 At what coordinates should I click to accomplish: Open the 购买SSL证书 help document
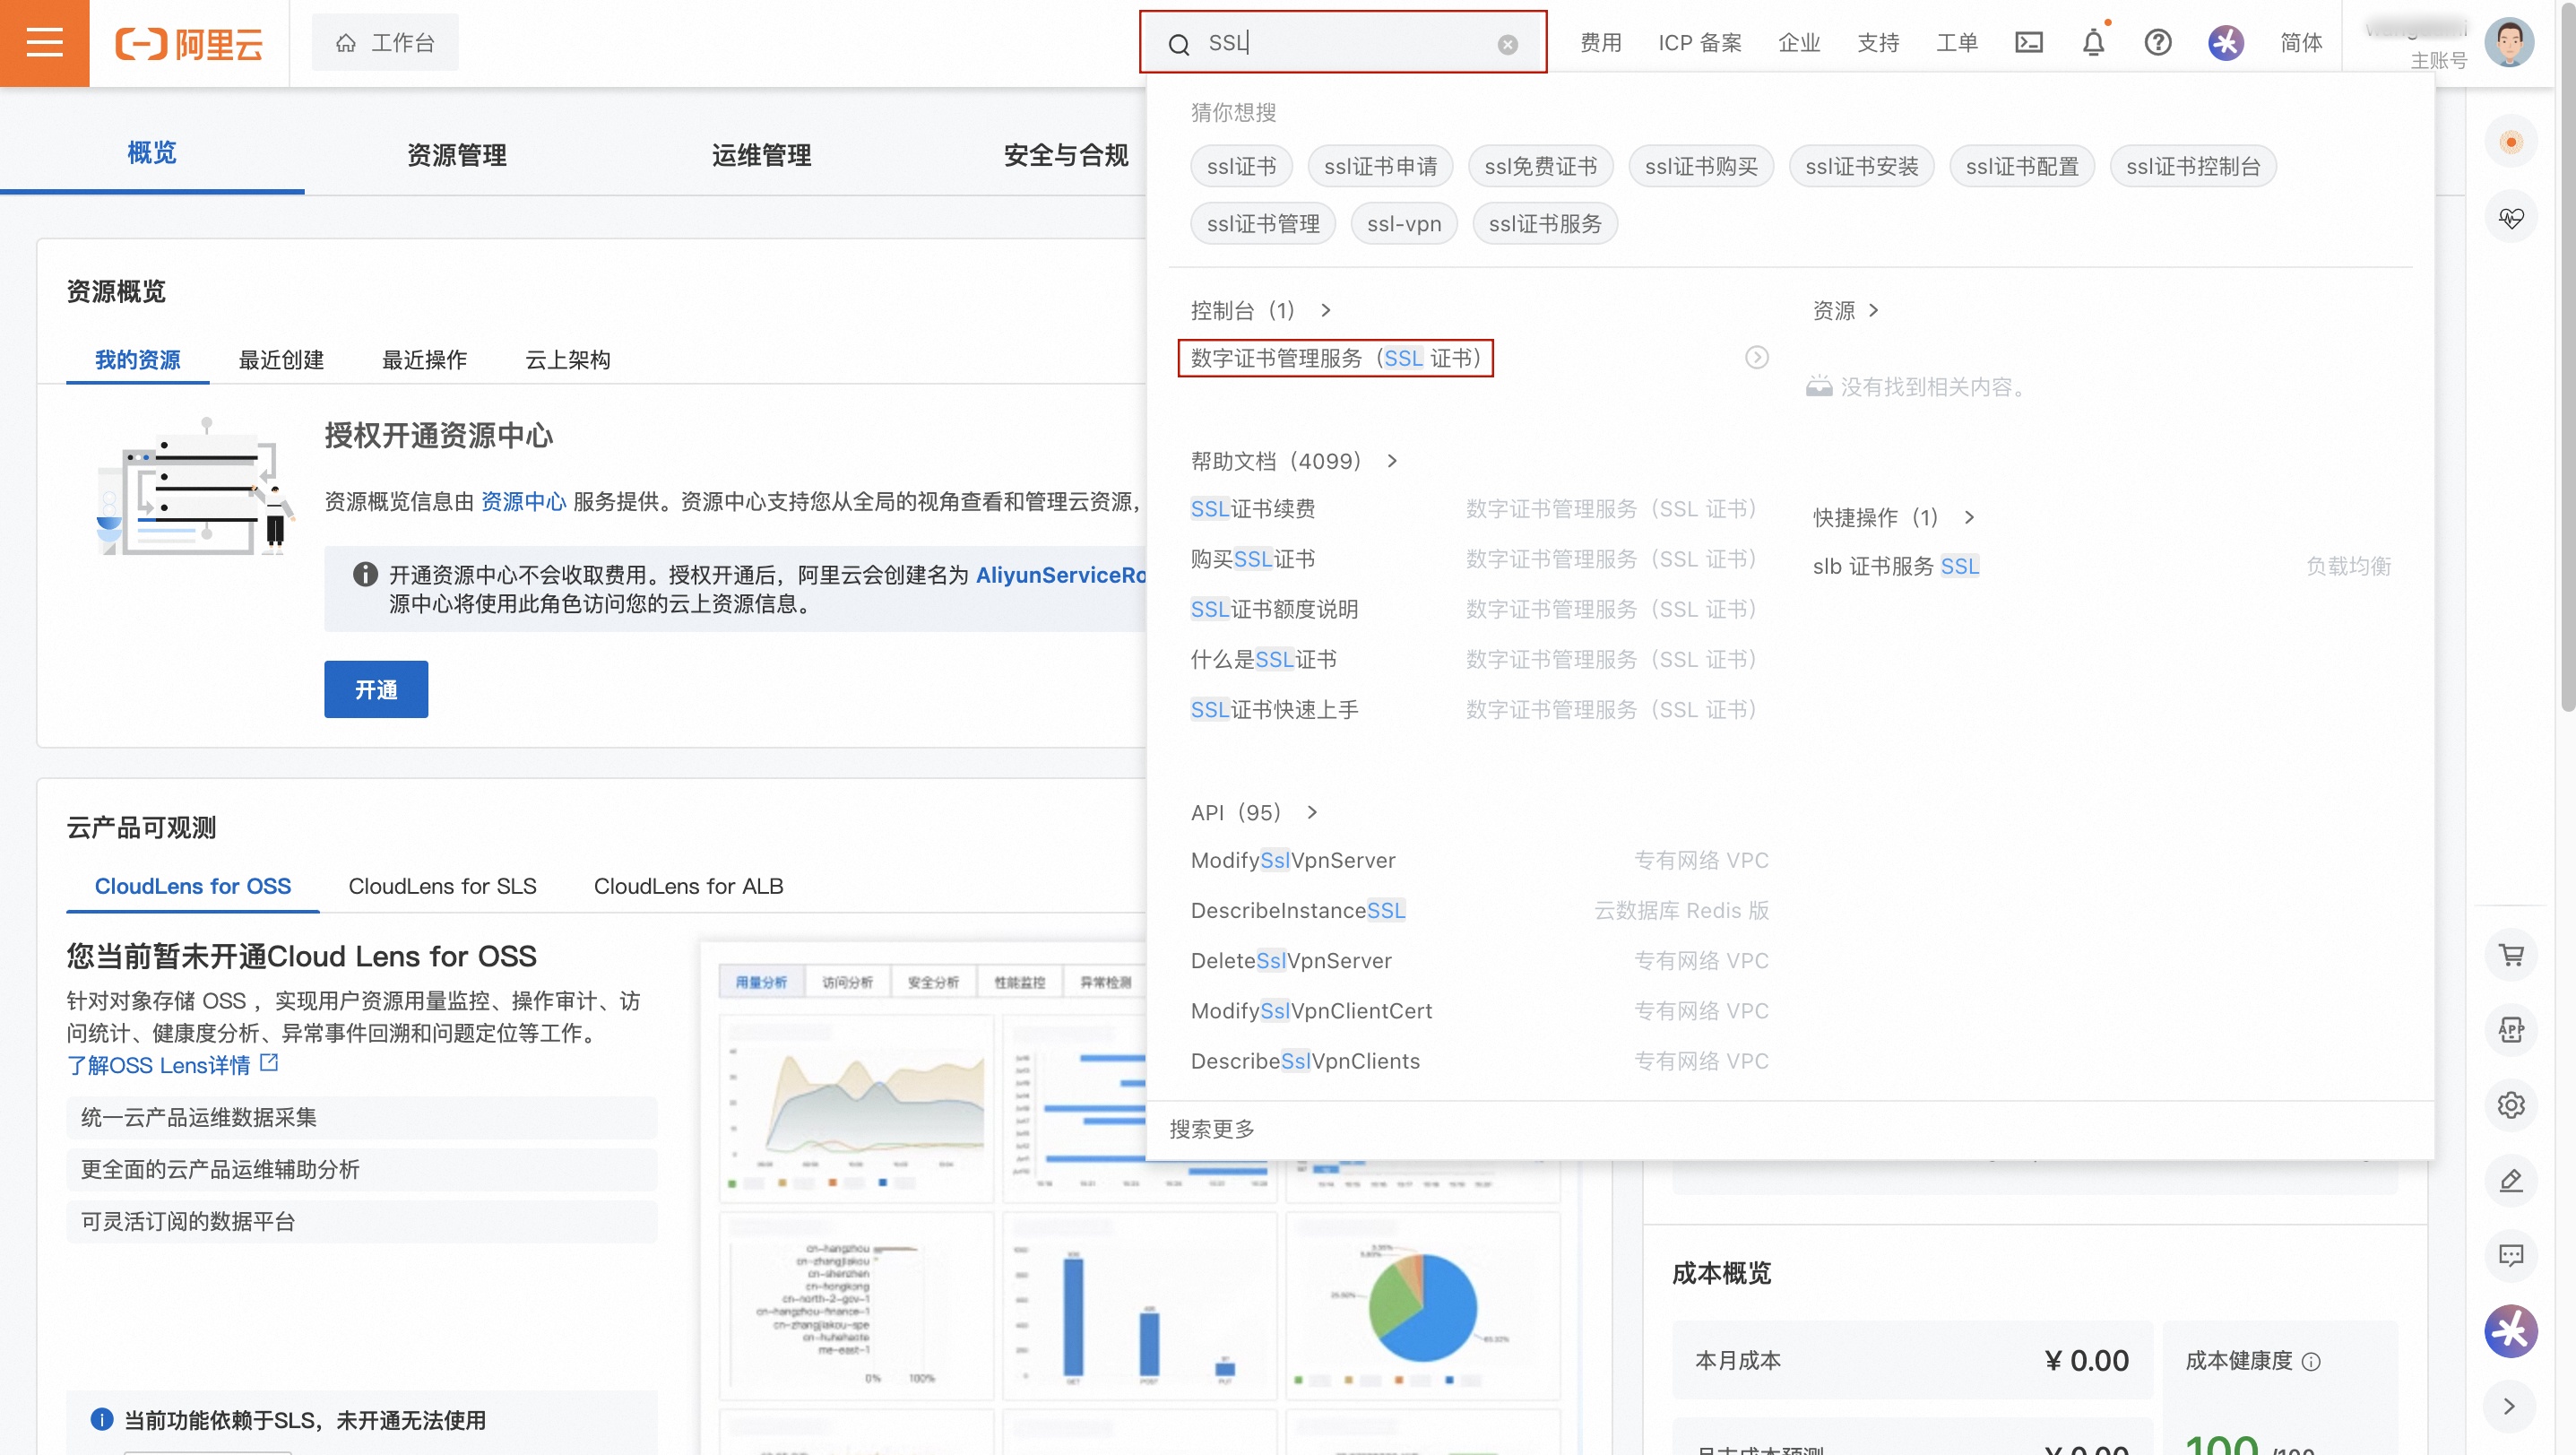(x=1253, y=559)
